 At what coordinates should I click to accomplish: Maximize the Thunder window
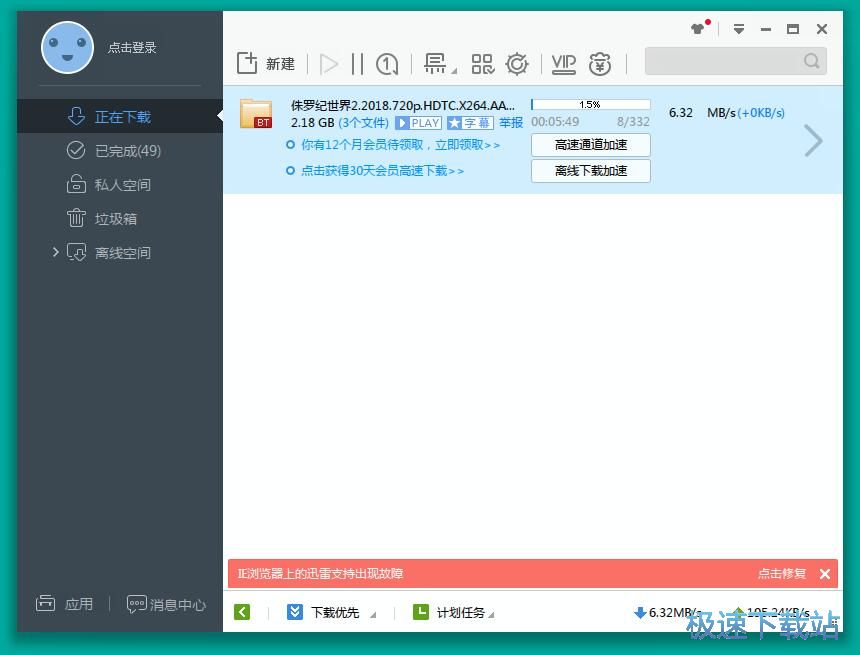click(793, 29)
